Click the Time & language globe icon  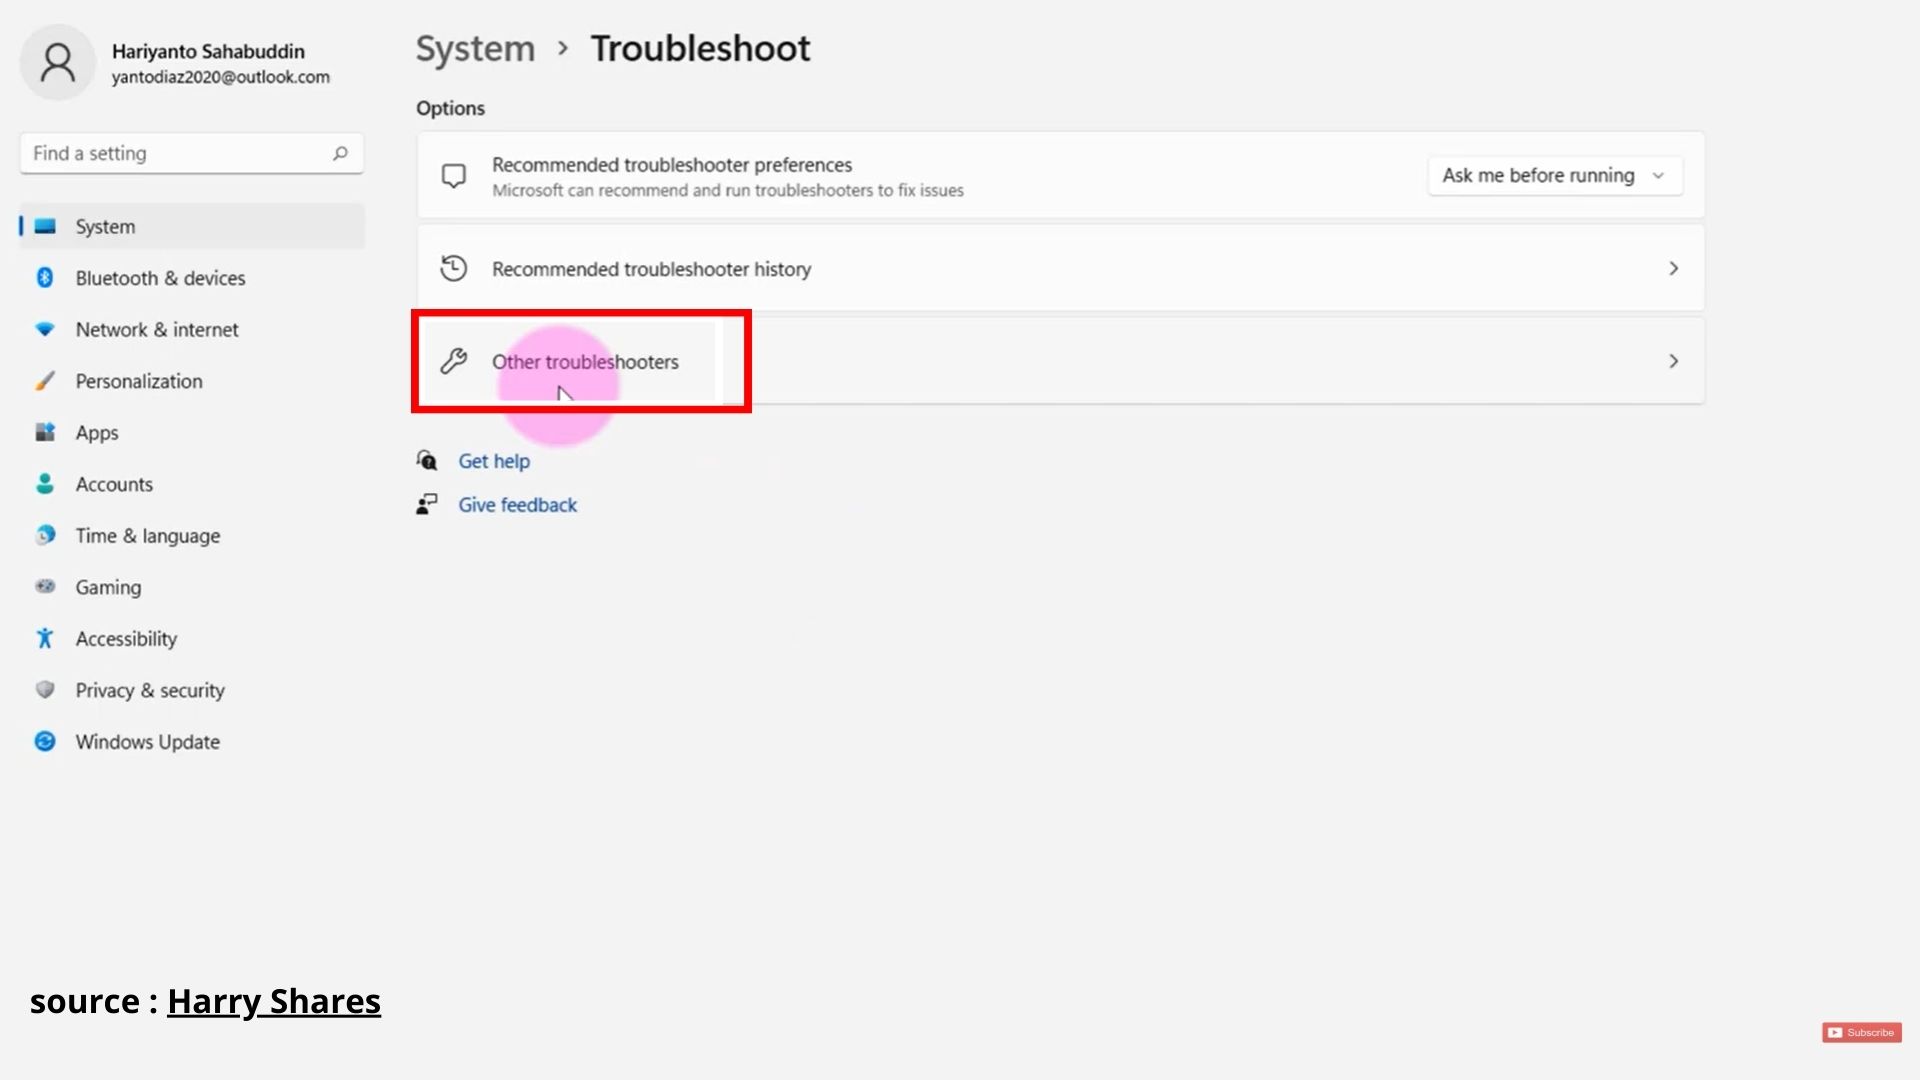(x=45, y=535)
